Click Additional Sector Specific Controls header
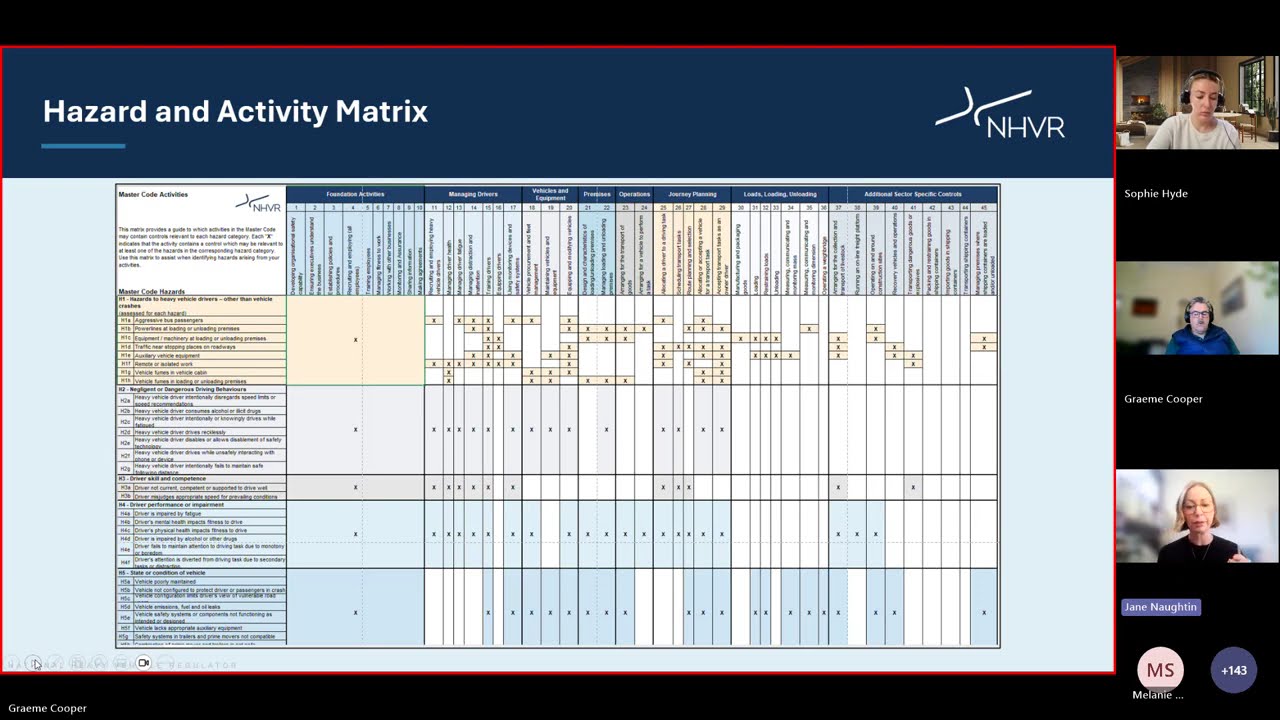The image size is (1280, 720). click(x=913, y=194)
